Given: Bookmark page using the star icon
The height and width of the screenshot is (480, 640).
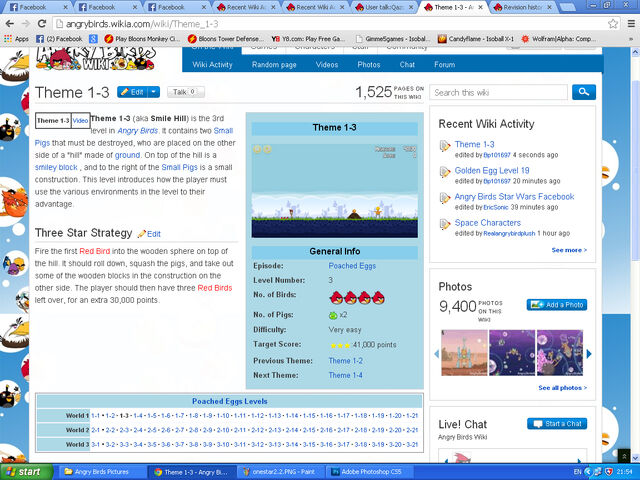Looking at the screenshot, I should click(613, 24).
